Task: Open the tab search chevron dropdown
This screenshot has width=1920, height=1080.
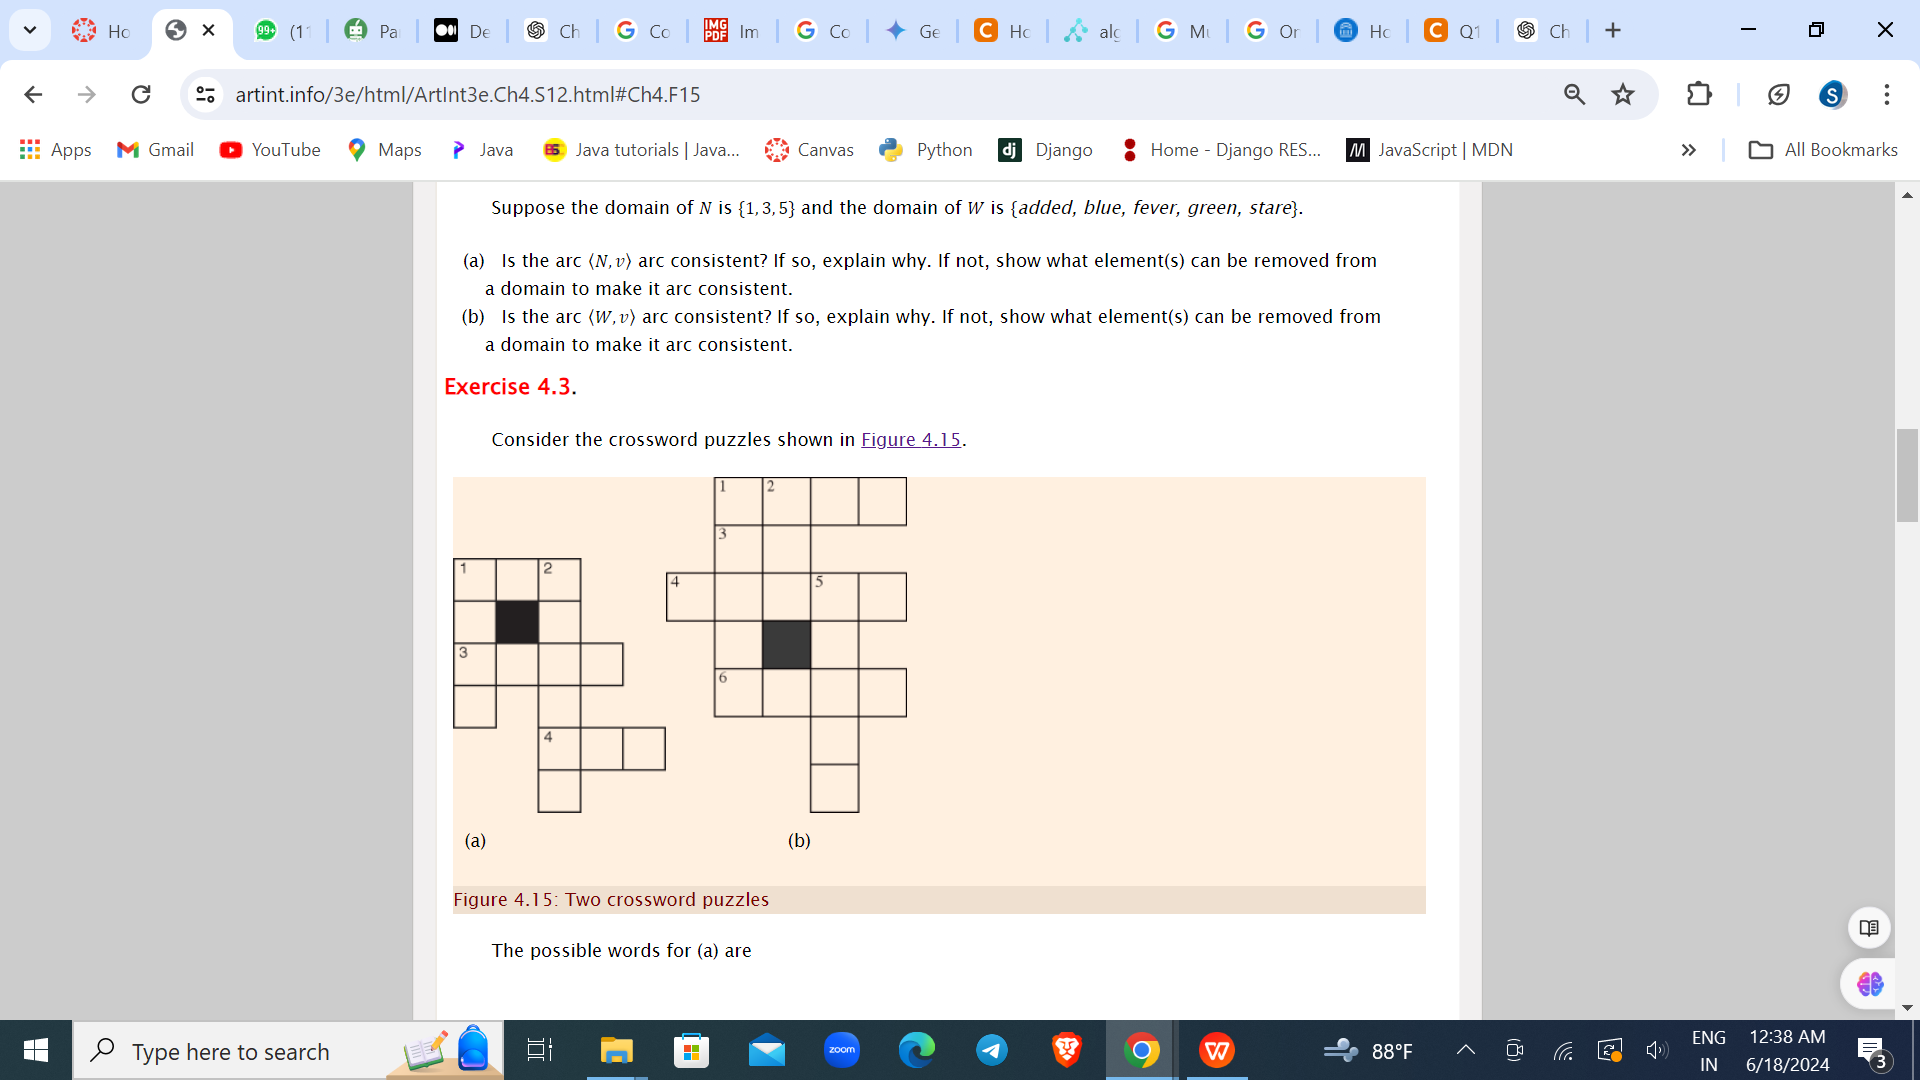Action: [29, 30]
